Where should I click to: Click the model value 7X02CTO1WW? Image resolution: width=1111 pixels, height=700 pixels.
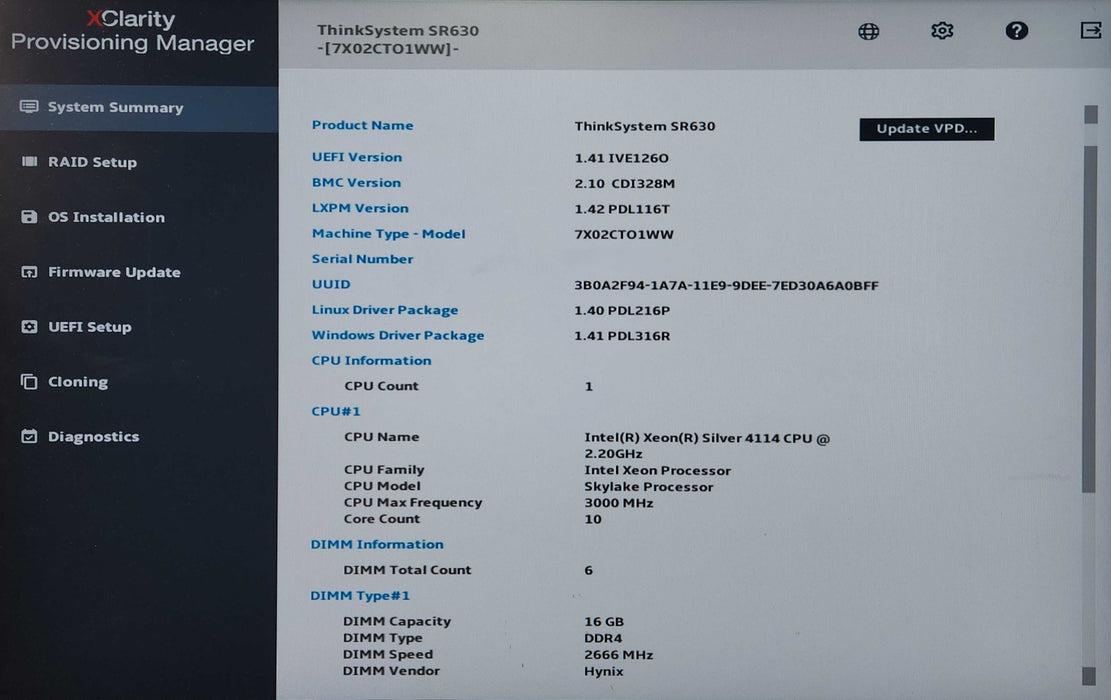coord(624,235)
